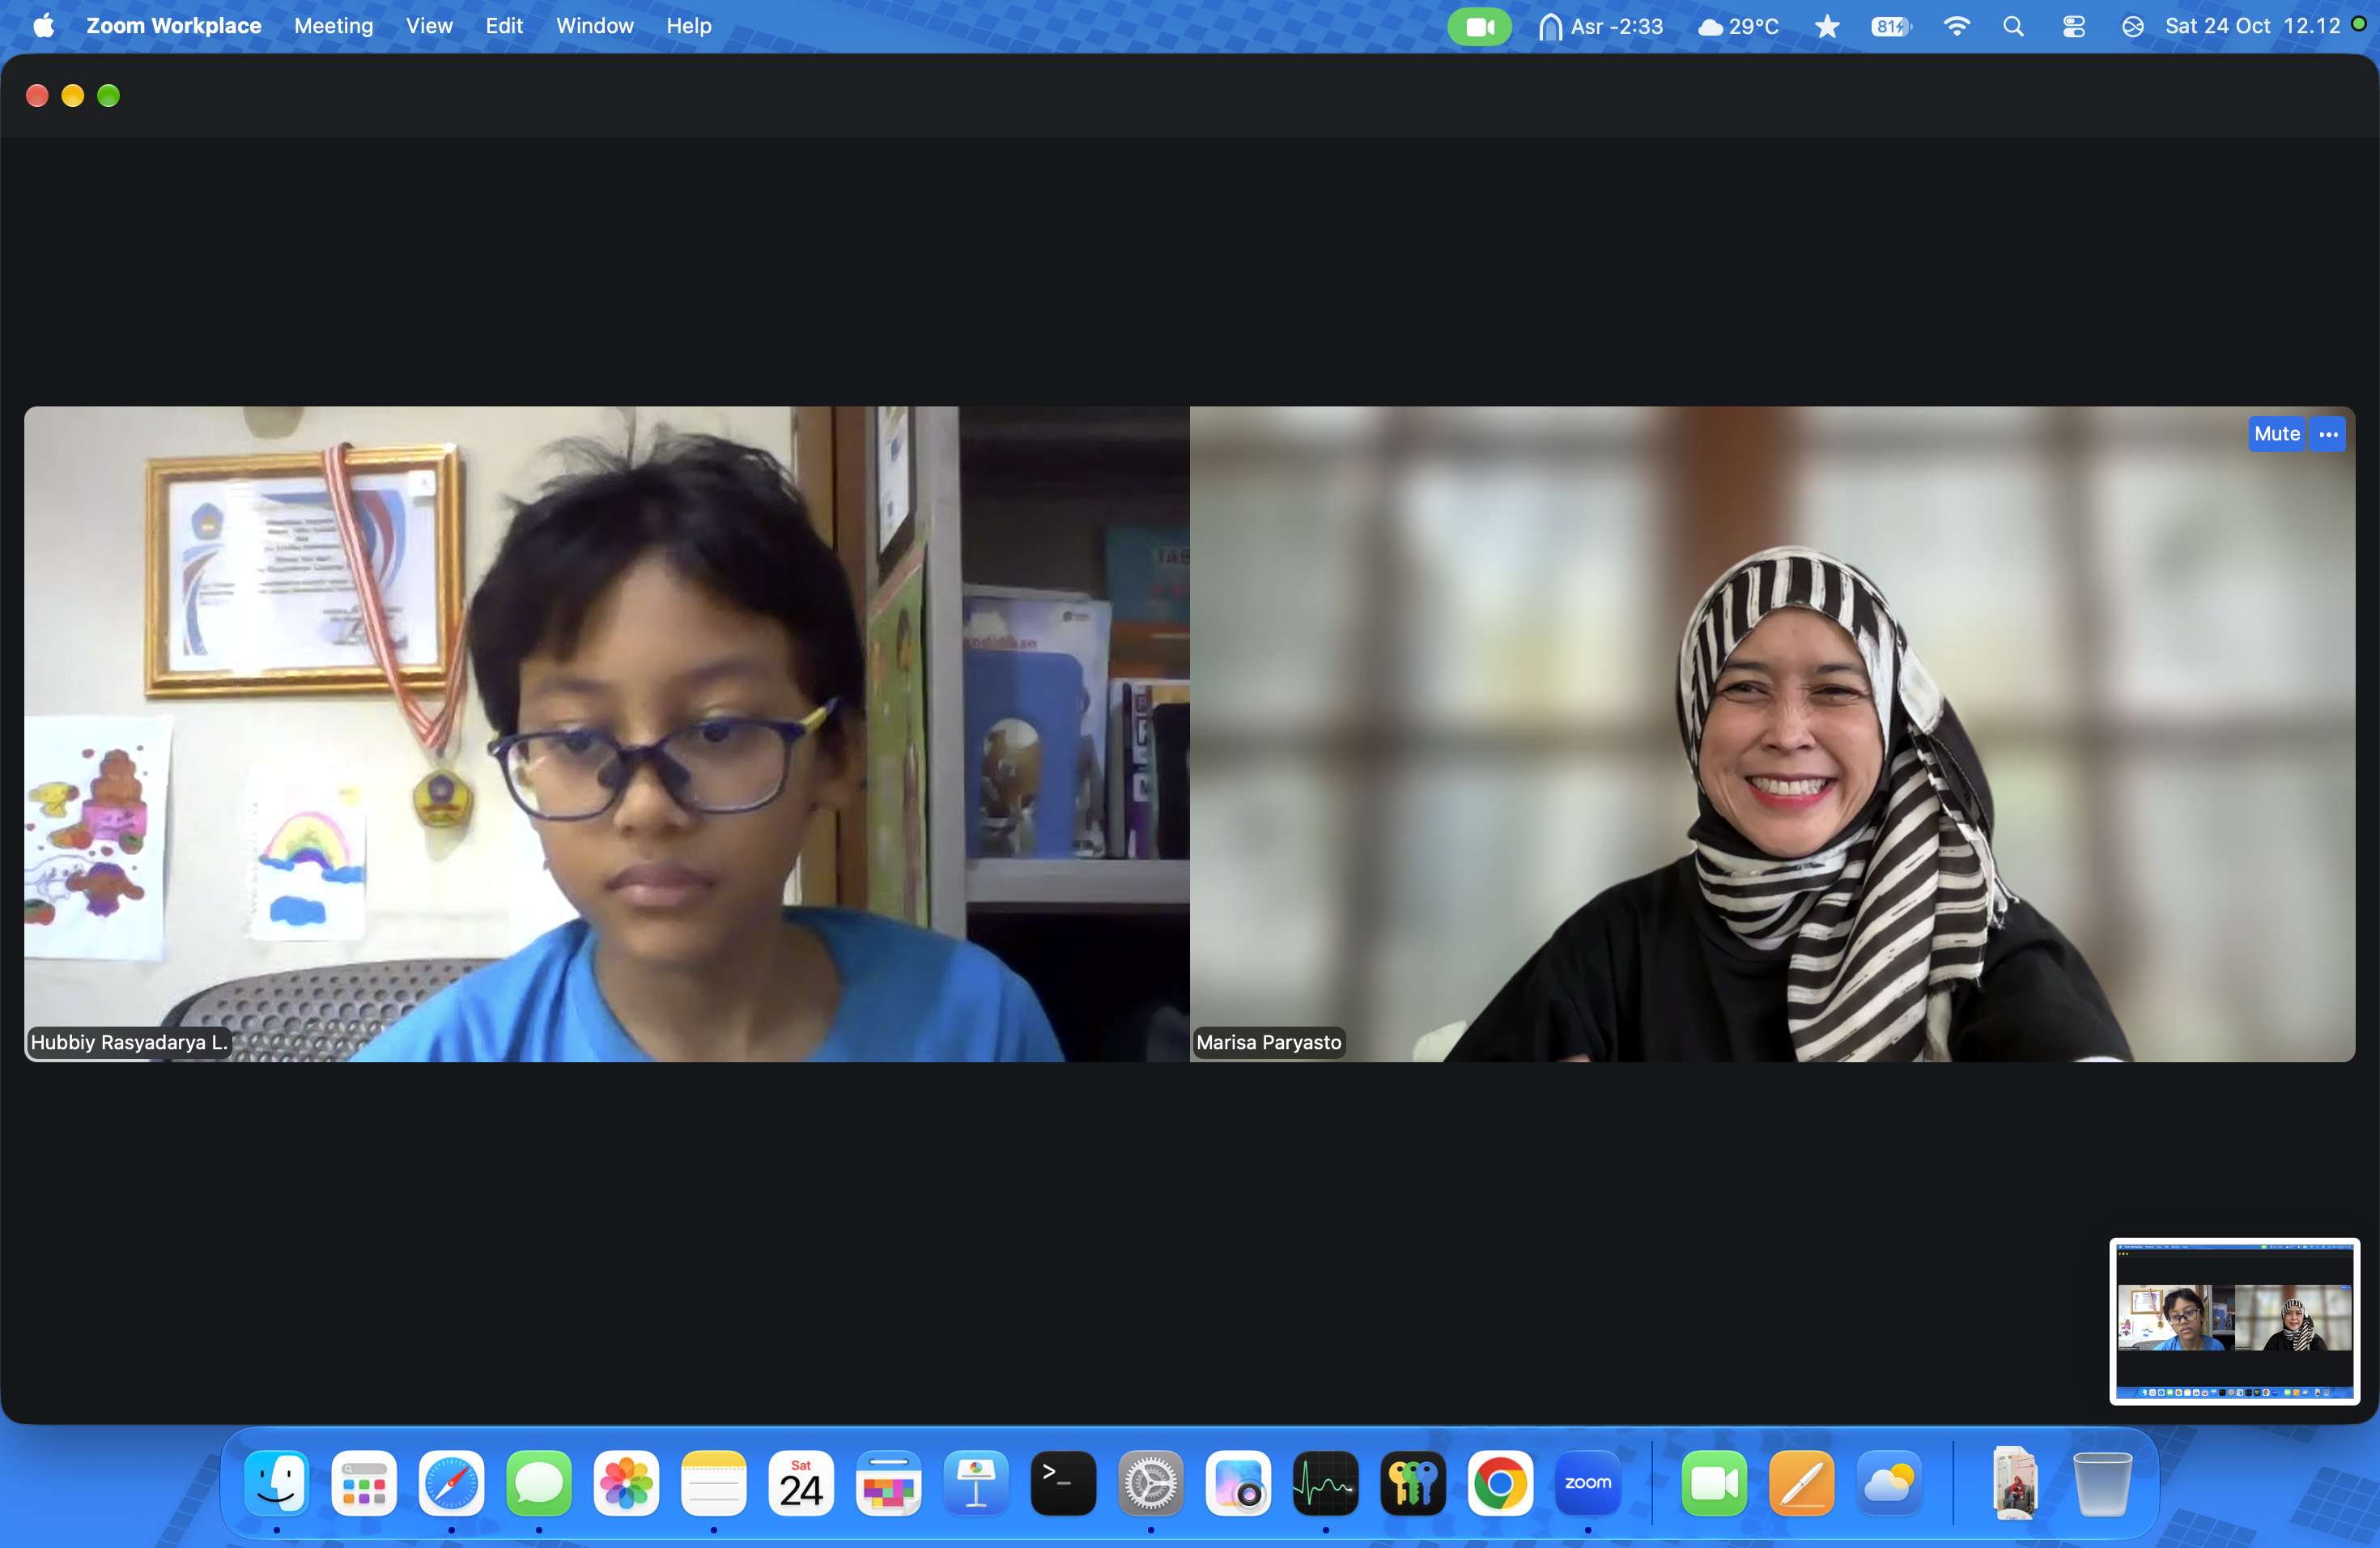Launch Safari from the Dock

click(x=451, y=1483)
